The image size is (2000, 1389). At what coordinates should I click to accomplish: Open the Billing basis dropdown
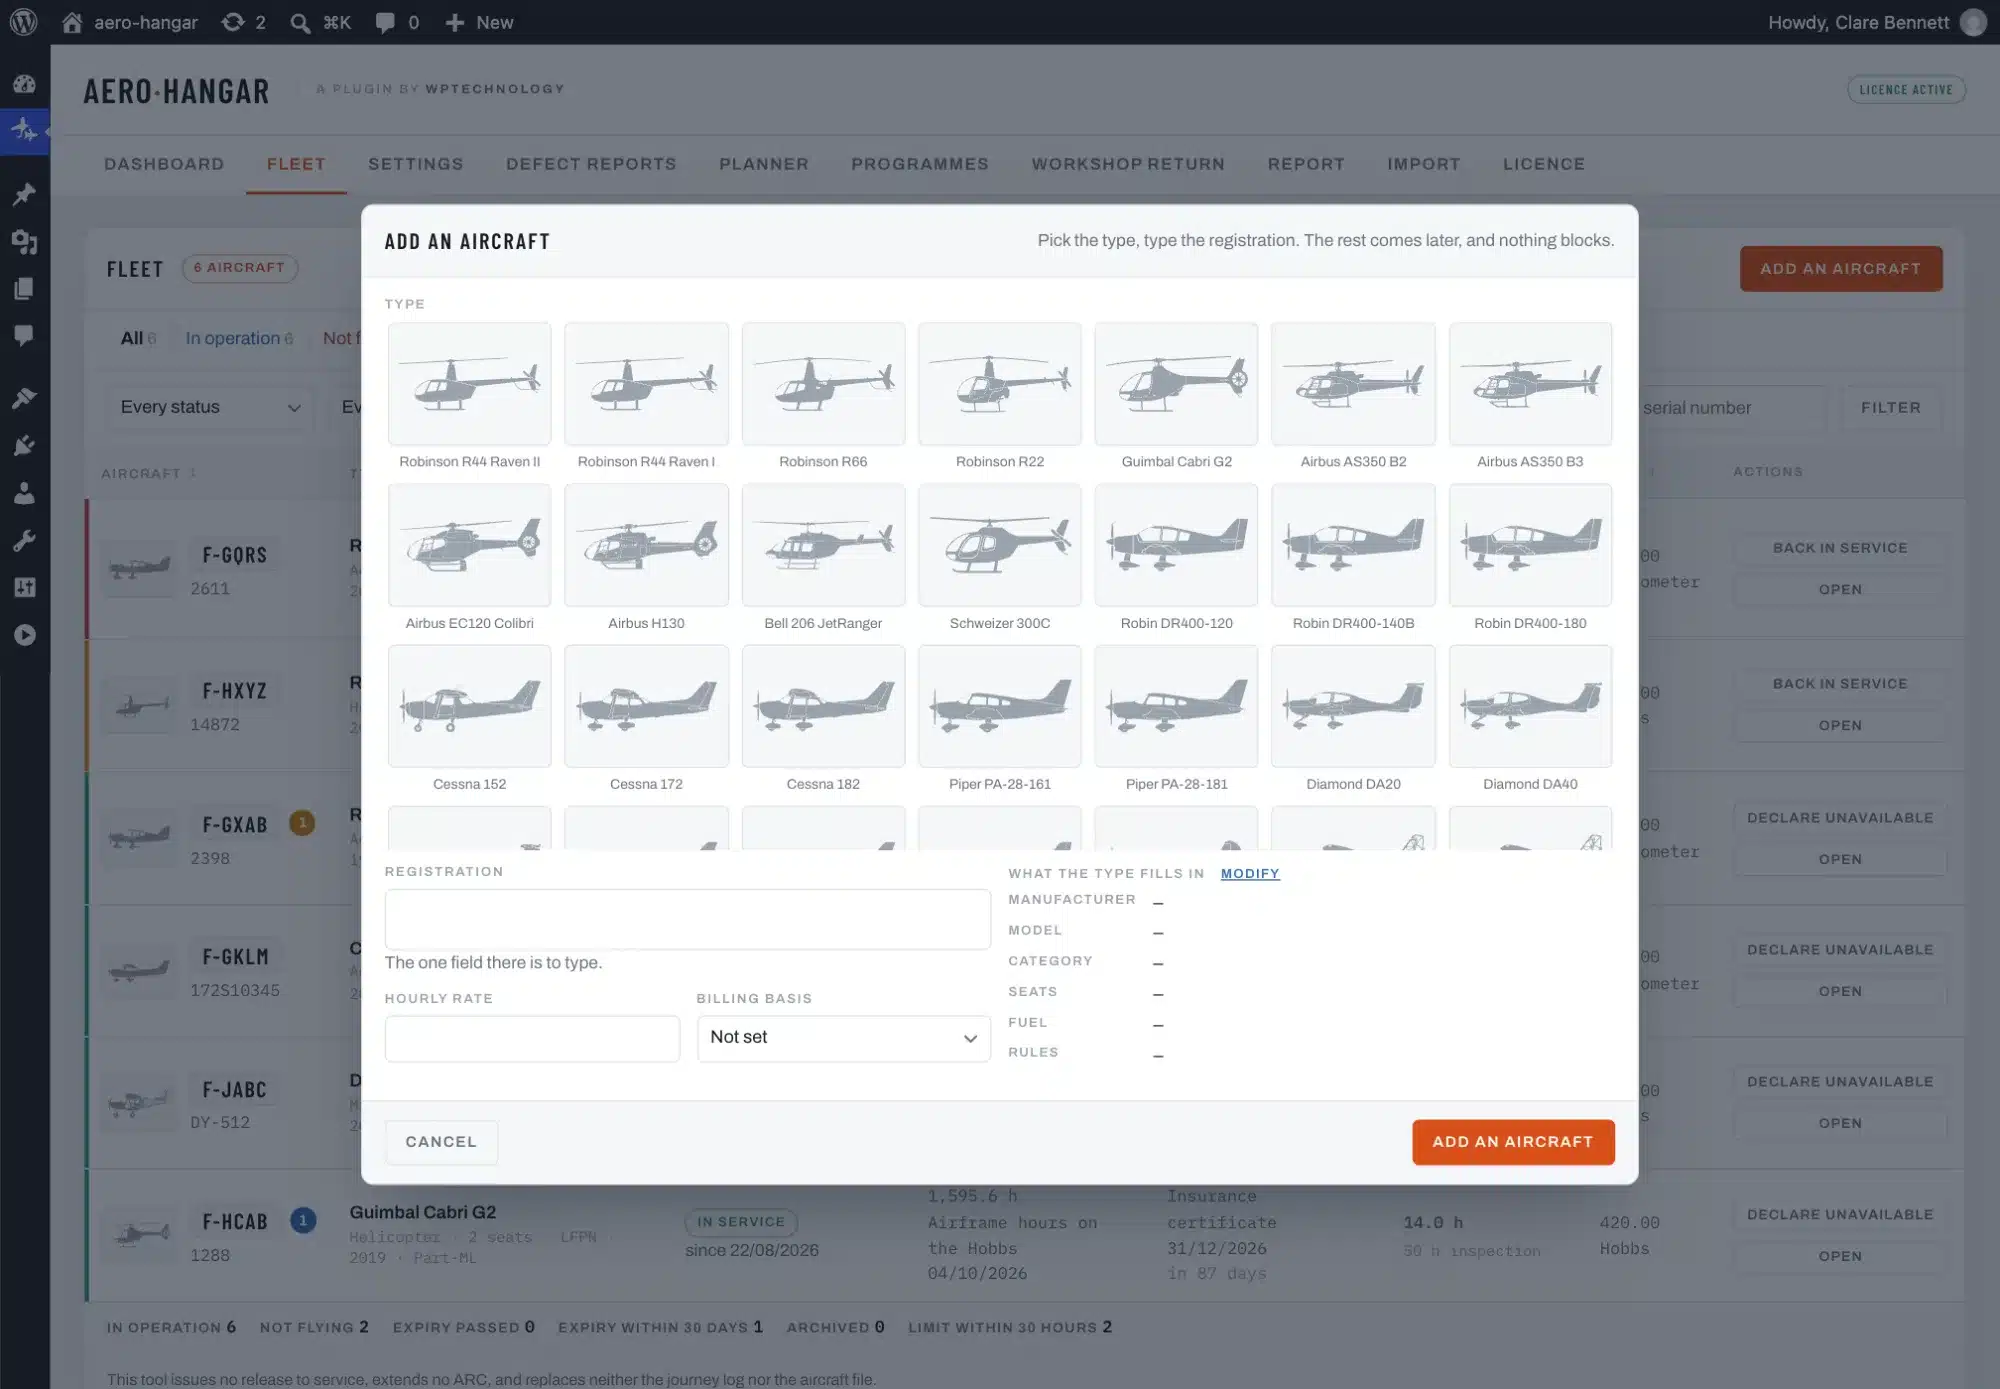click(843, 1038)
